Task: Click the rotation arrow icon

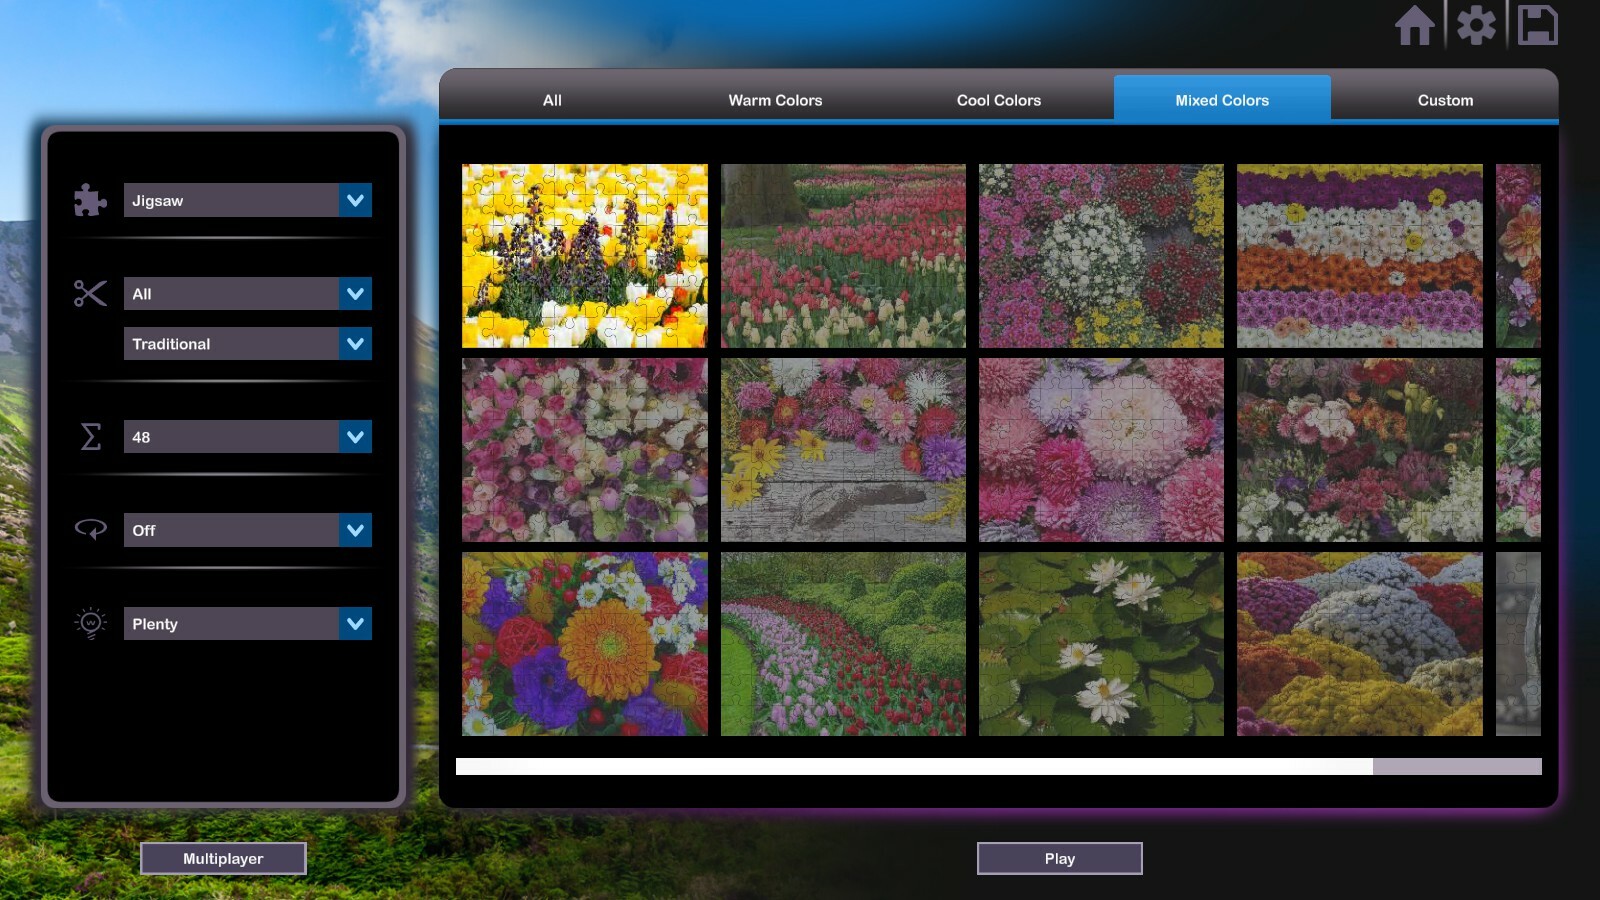Action: tap(89, 530)
